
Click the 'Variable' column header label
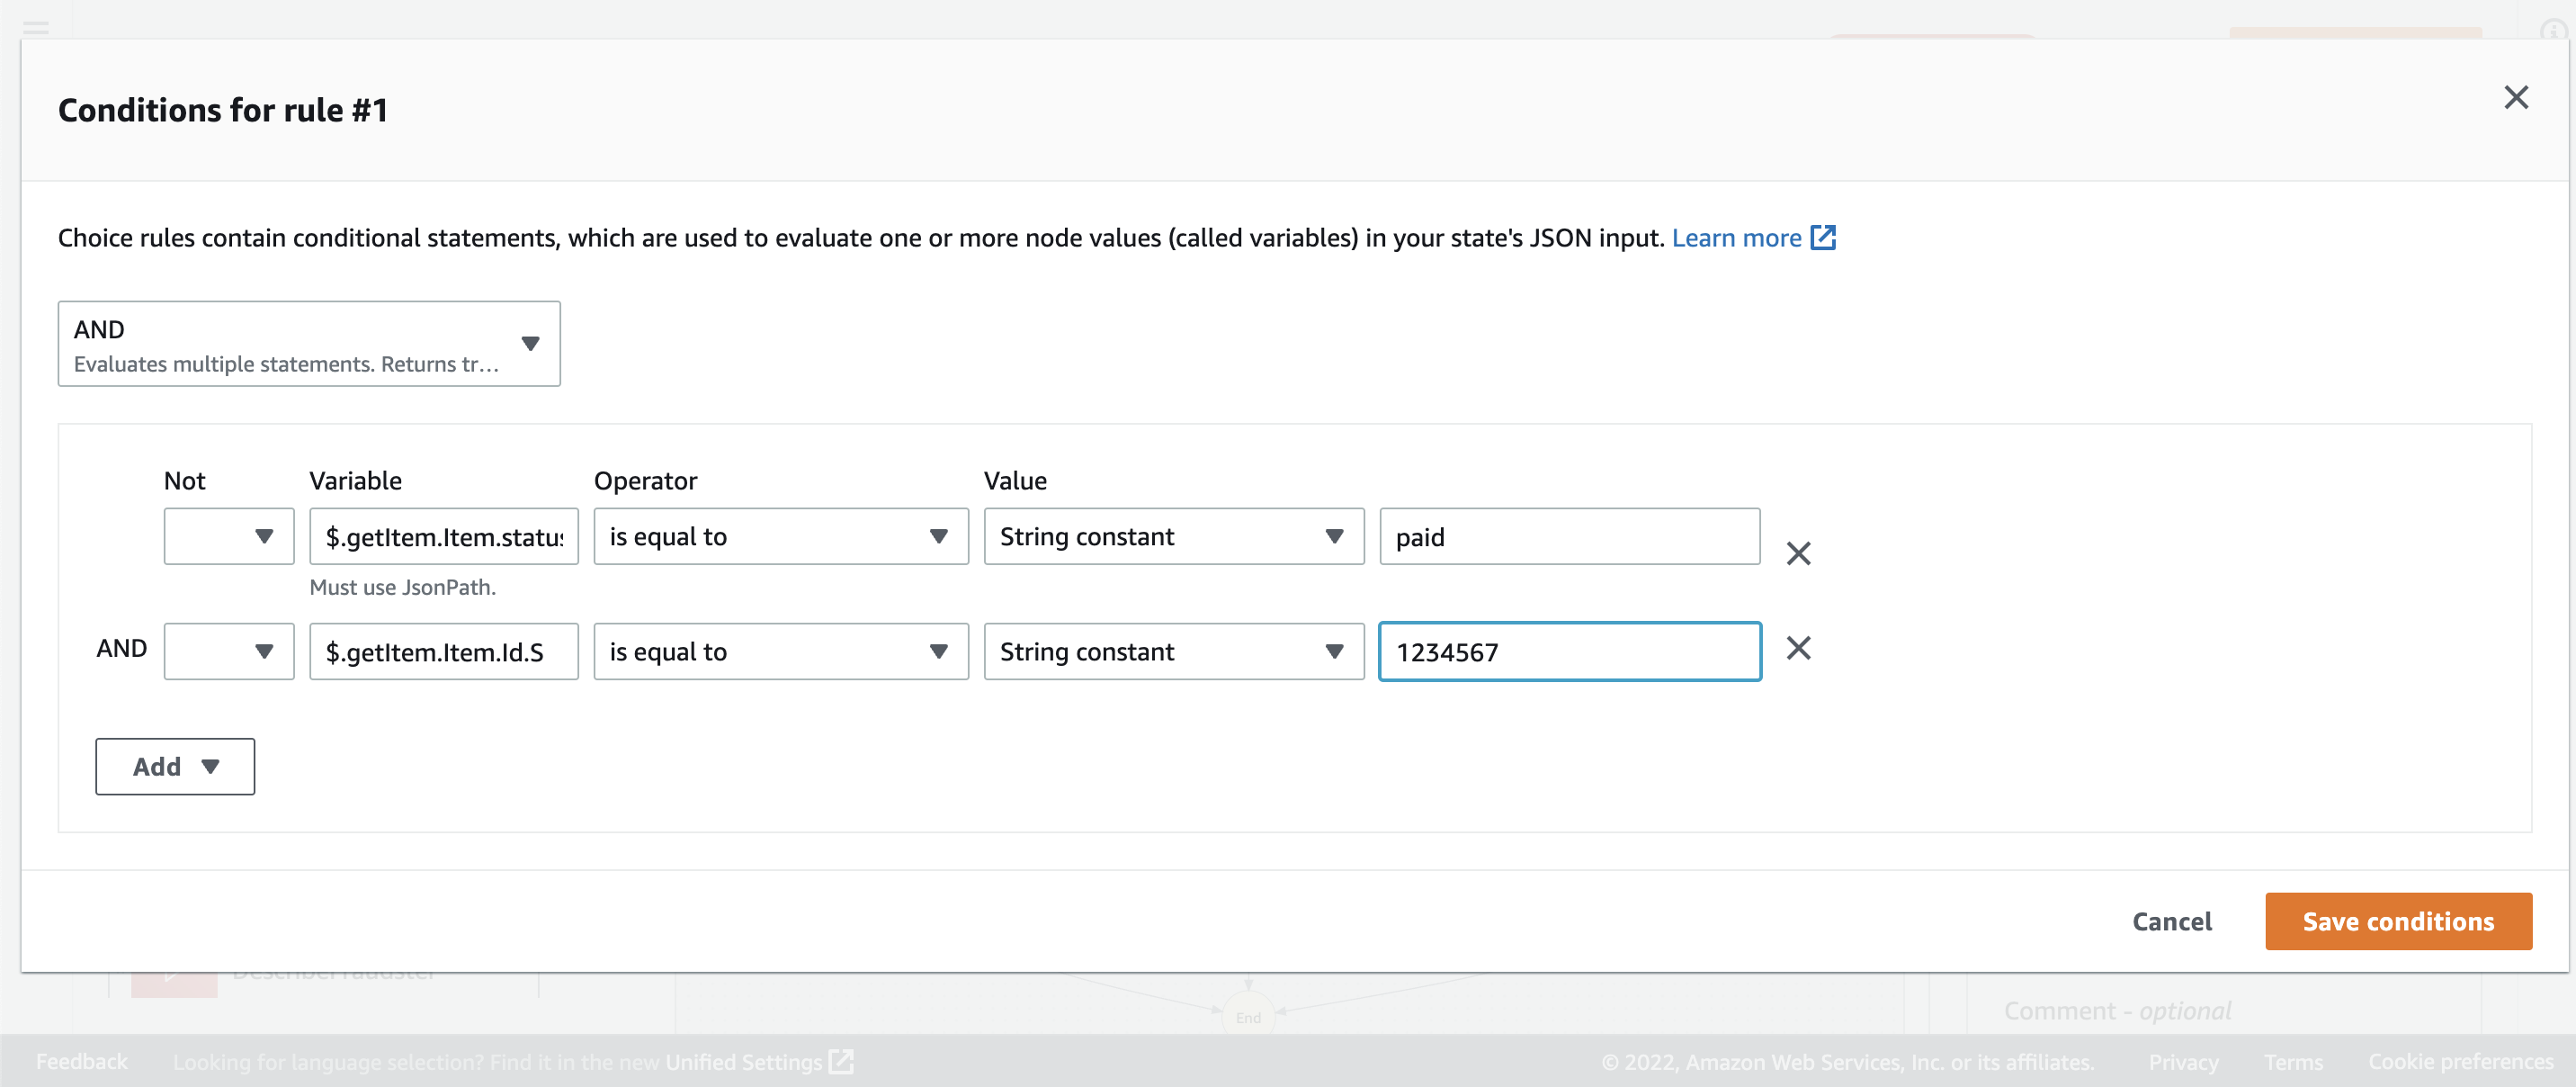[x=355, y=481]
